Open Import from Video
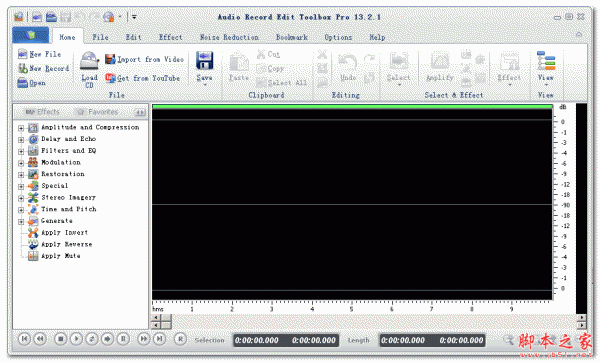The image size is (600, 362). click(x=144, y=59)
